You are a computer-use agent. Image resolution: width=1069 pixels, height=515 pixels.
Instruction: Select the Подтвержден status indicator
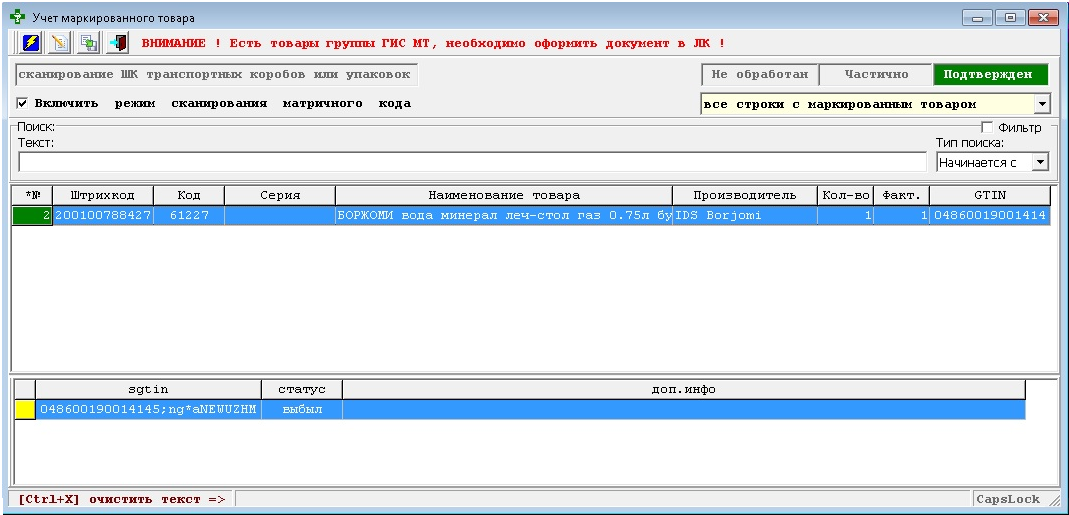point(989,75)
